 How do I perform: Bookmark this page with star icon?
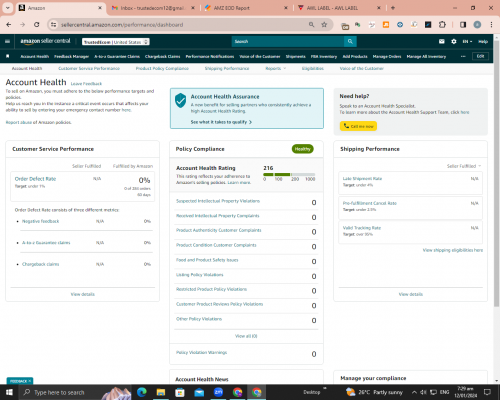coord(324,25)
